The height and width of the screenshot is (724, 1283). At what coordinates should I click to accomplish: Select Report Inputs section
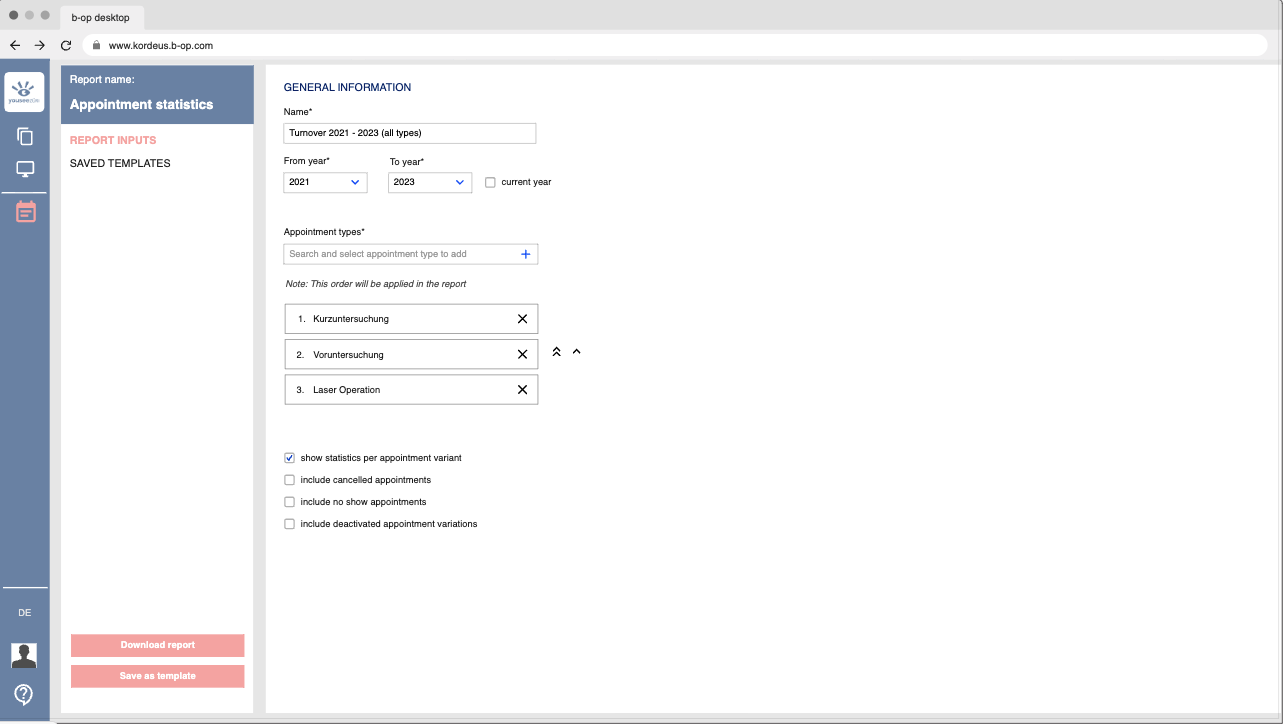point(113,140)
